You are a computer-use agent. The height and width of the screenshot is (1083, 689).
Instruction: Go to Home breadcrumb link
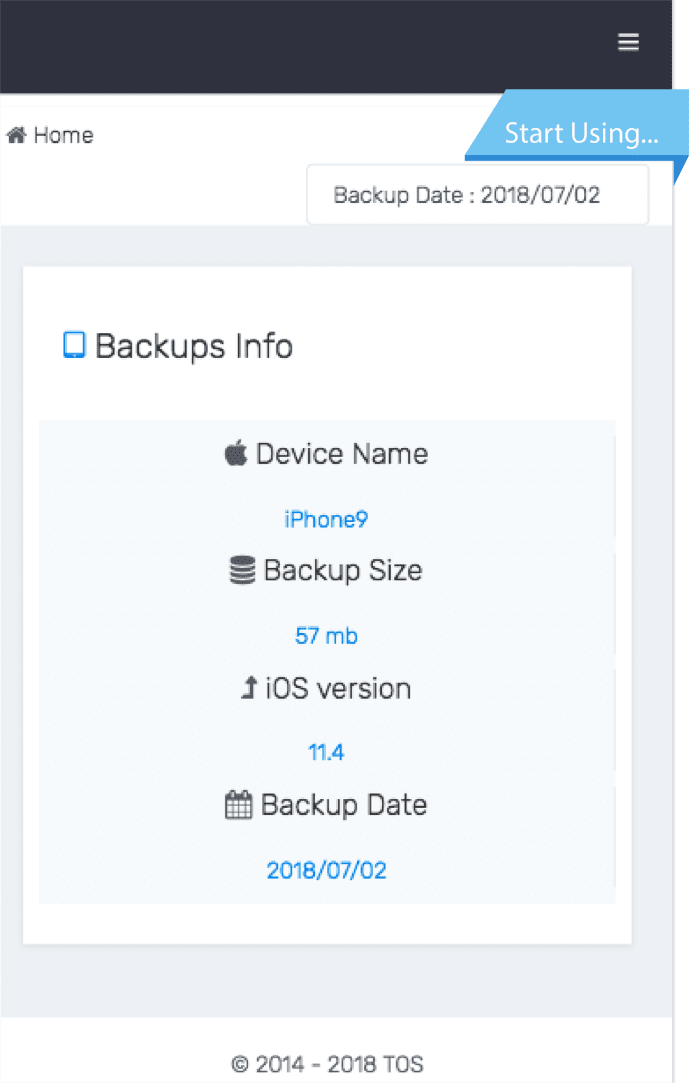pyautogui.click(x=63, y=135)
